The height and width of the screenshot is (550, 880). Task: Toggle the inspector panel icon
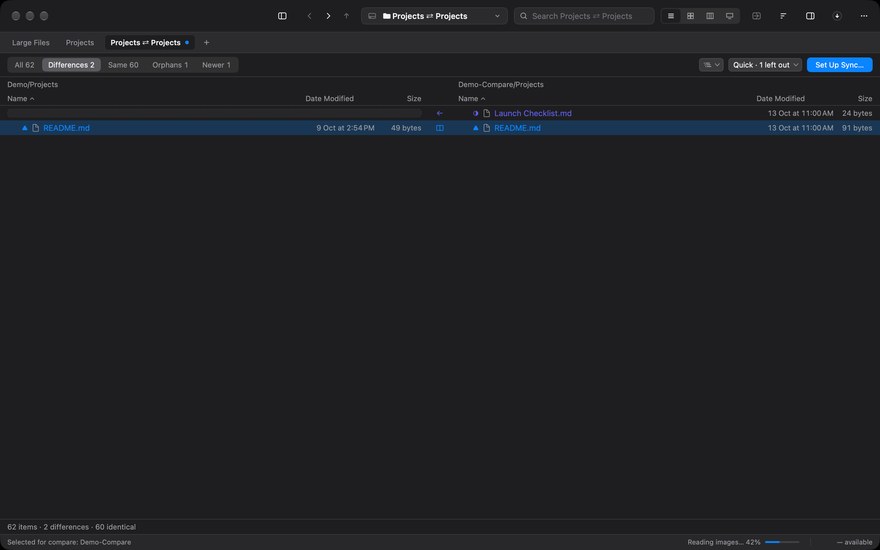pyautogui.click(x=810, y=16)
